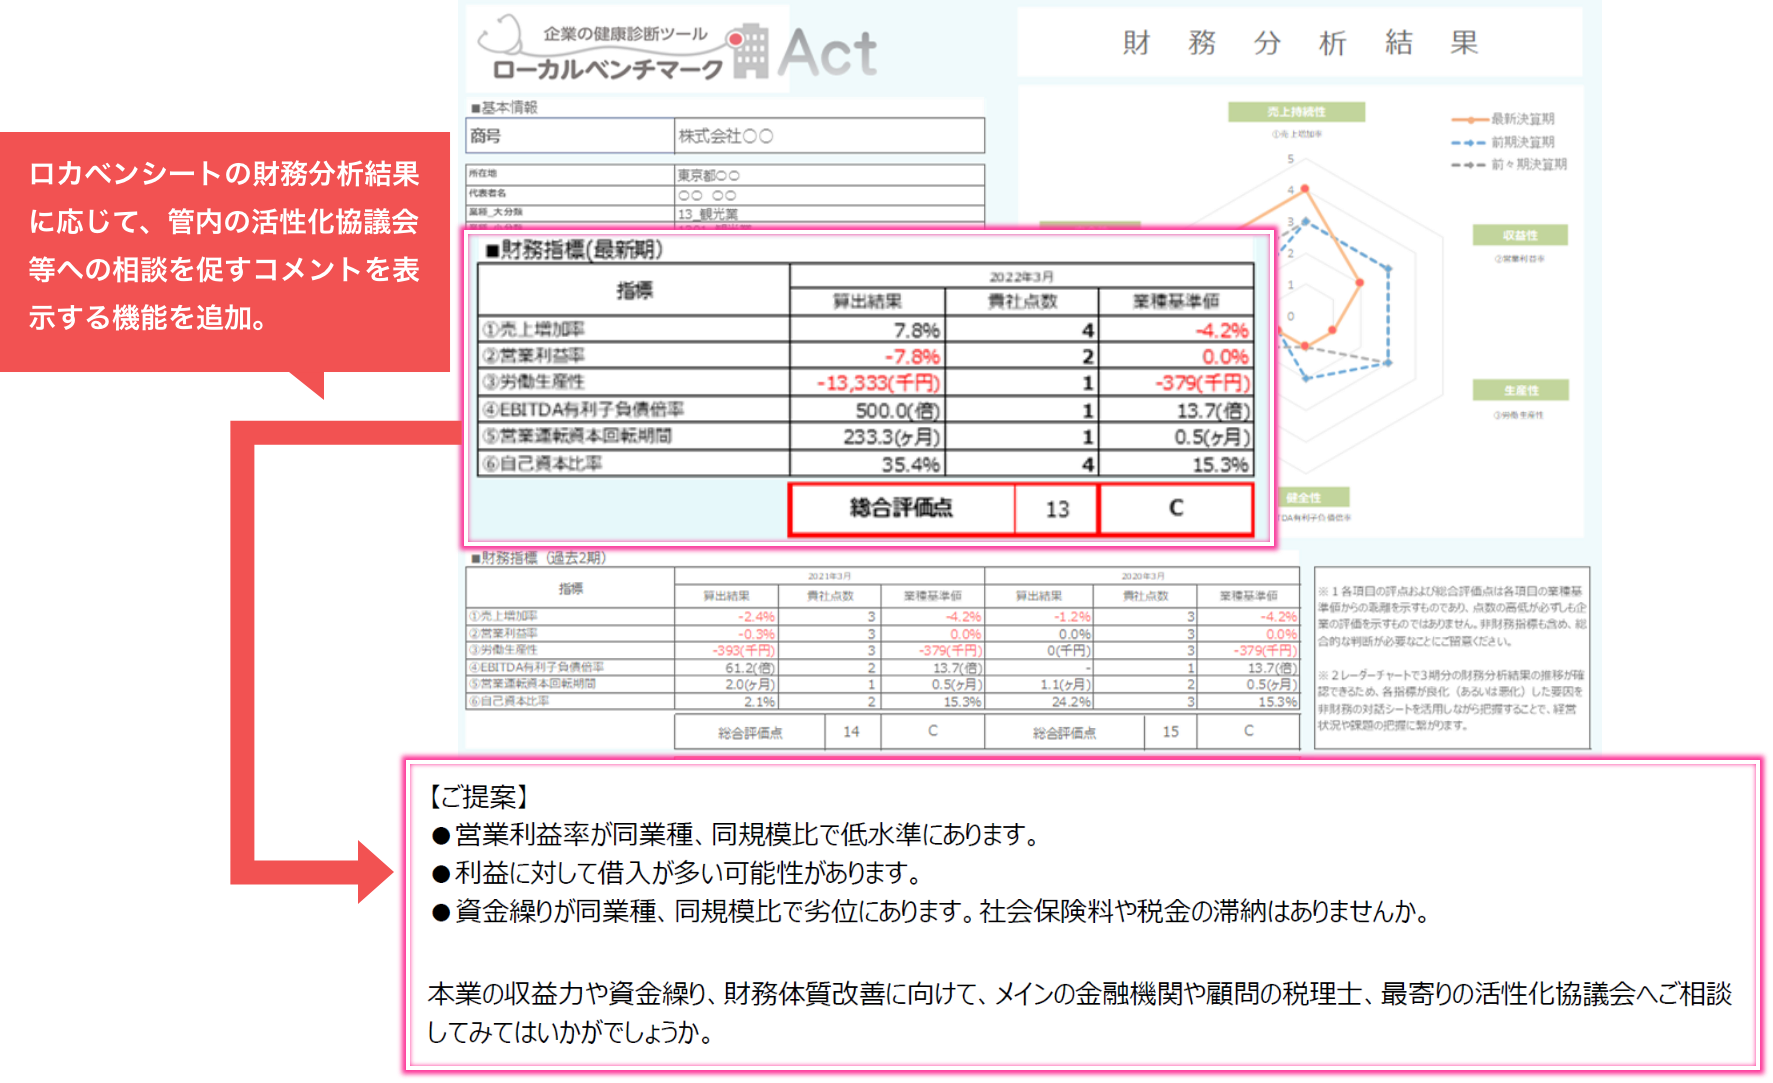Select the 2020年3月 period header
Screen dimensions: 1773x1083
[x=1141, y=576]
